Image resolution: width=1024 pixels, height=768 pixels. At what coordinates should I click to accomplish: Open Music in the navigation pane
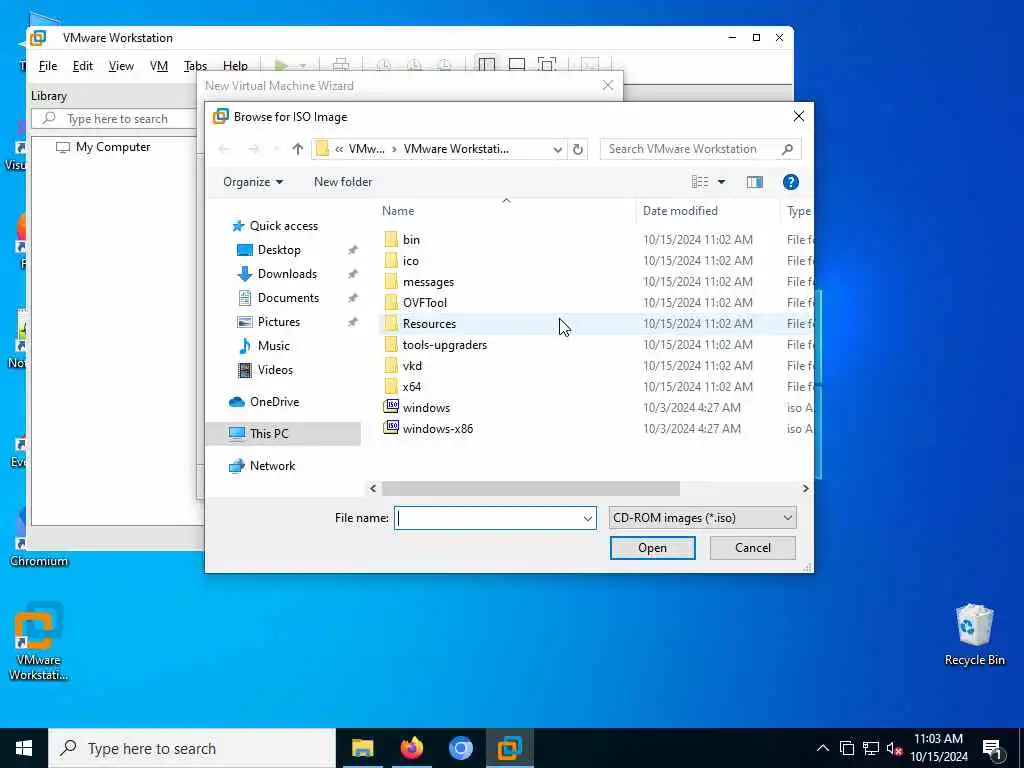pyautogui.click(x=274, y=345)
